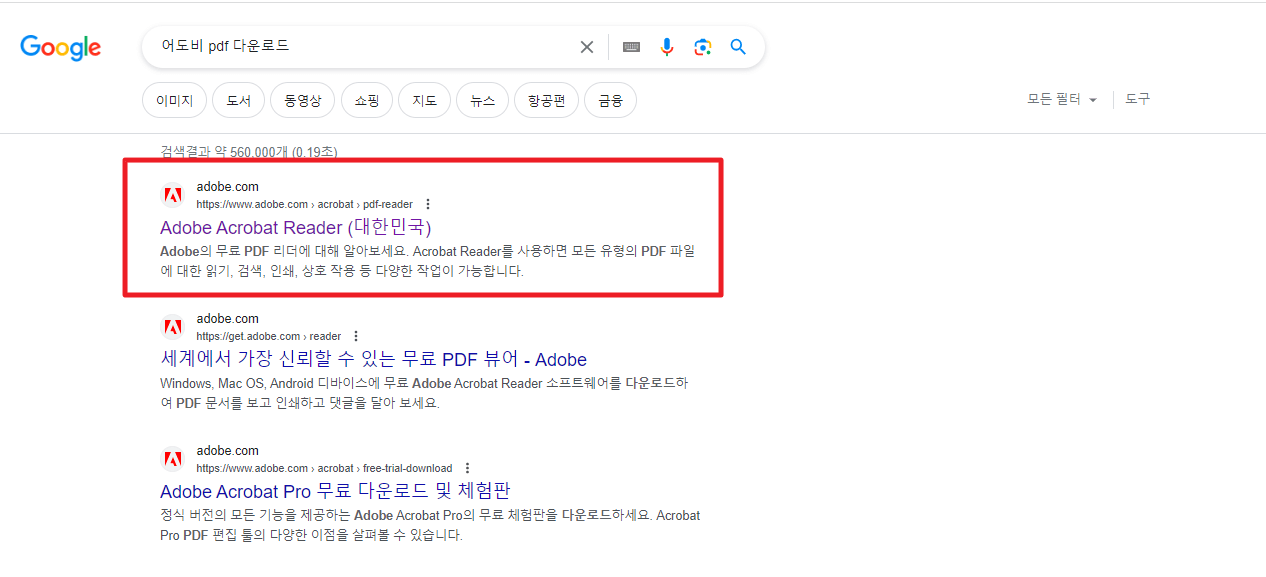Open the on-screen keyboard icon
The image size is (1266, 577).
[x=630, y=46]
